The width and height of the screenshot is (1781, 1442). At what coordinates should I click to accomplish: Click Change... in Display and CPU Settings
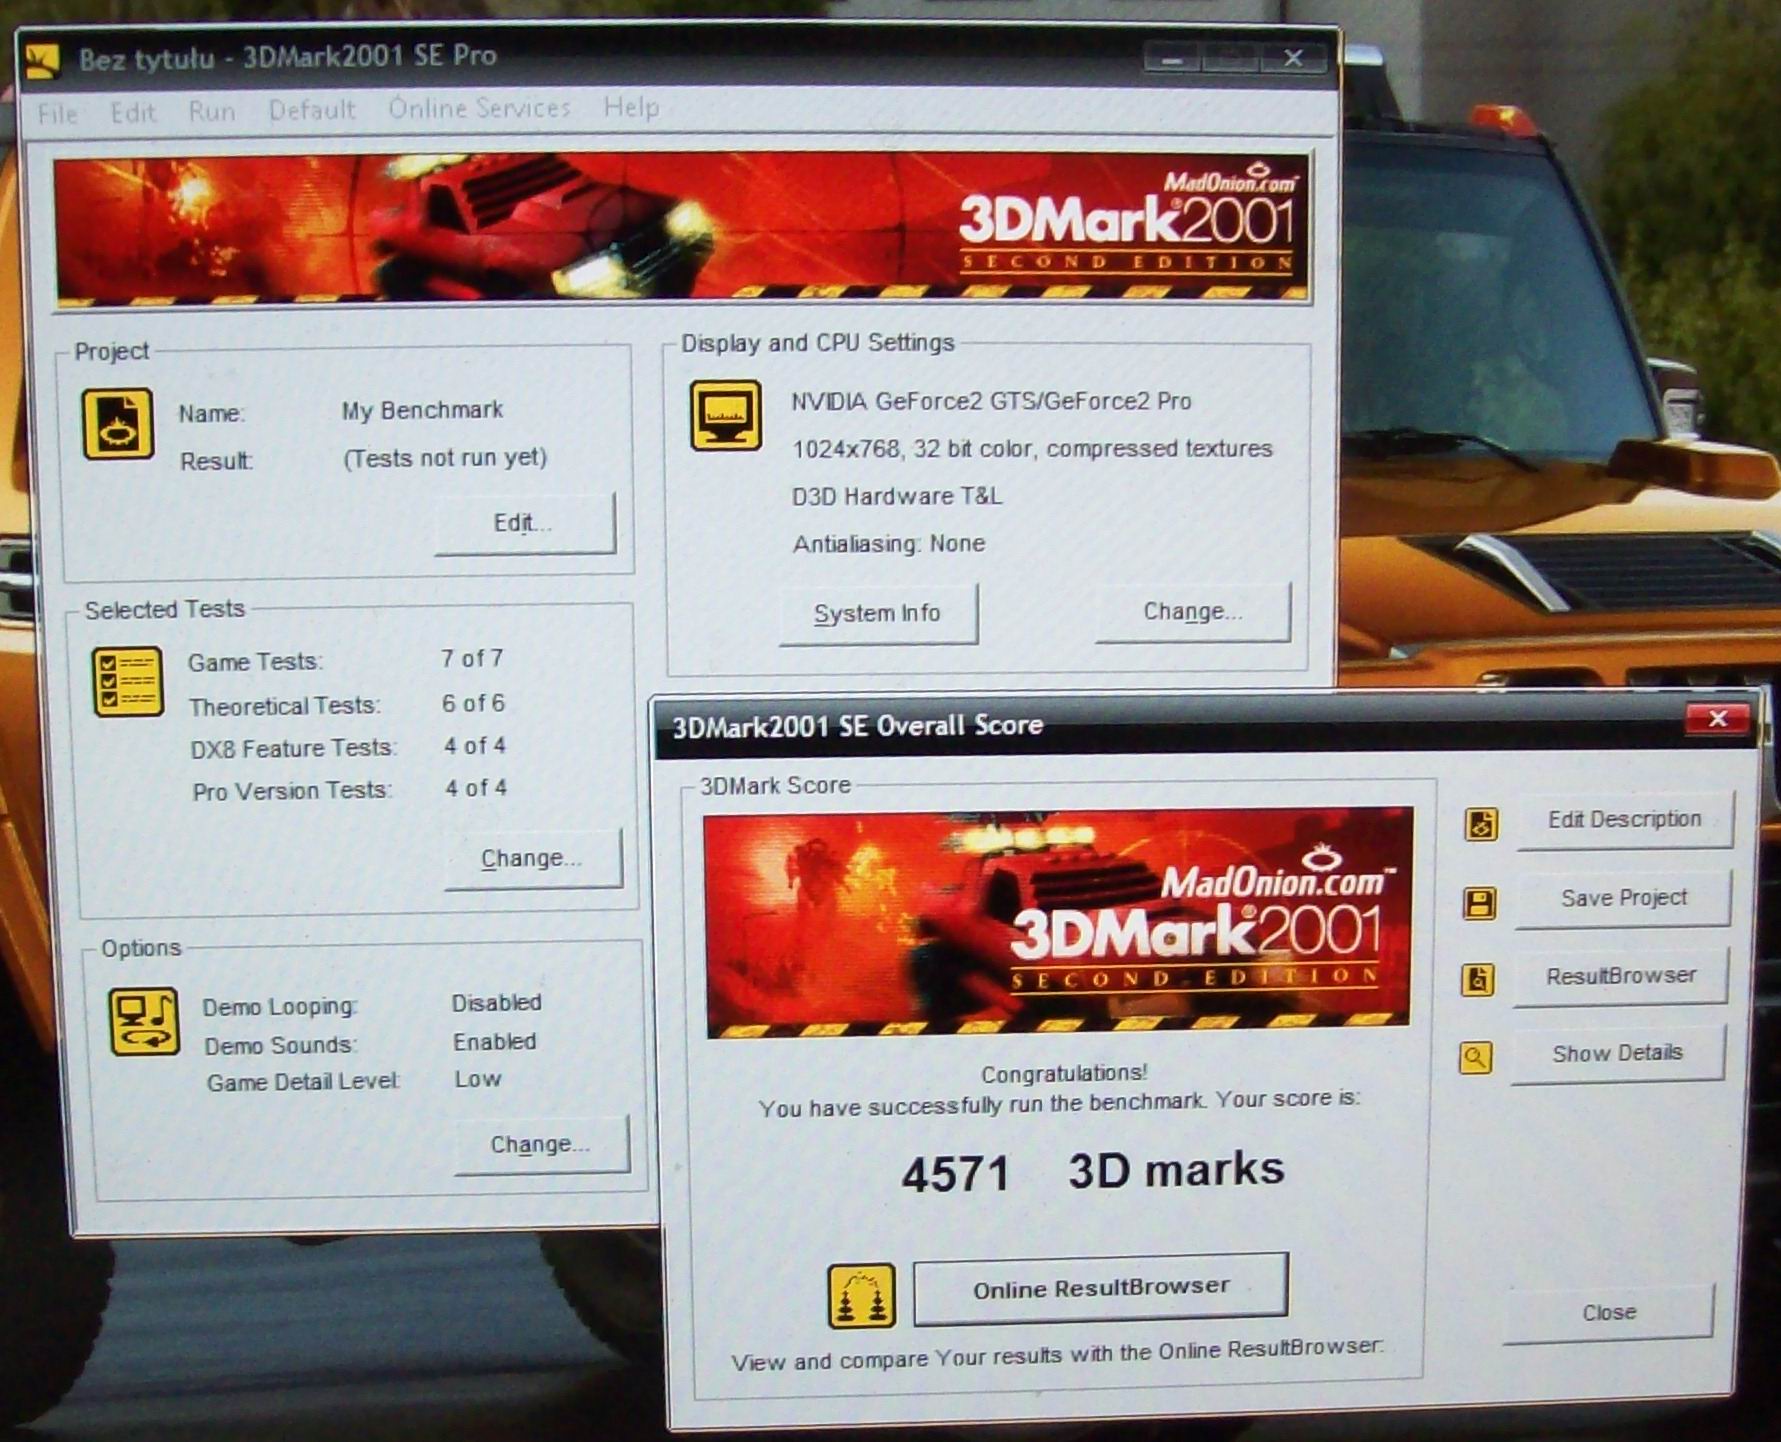click(x=1193, y=611)
